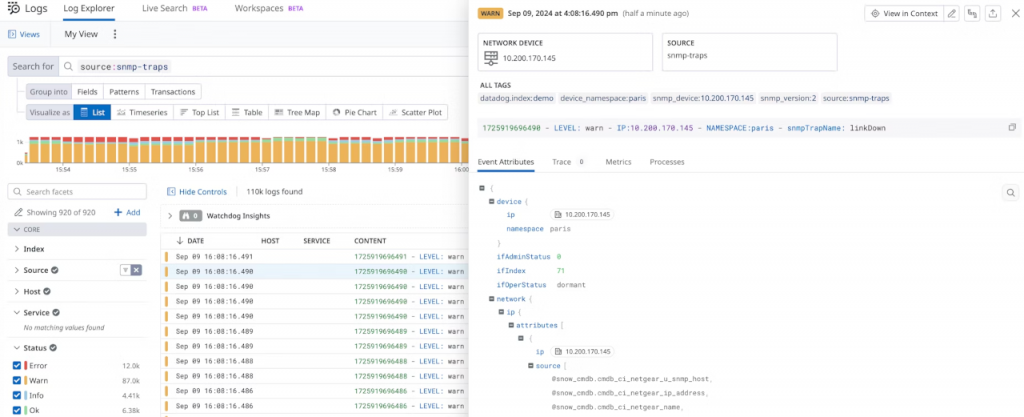Click the pencil edit icon in log panel
The width and height of the screenshot is (1024, 417).
pyautogui.click(x=951, y=13)
